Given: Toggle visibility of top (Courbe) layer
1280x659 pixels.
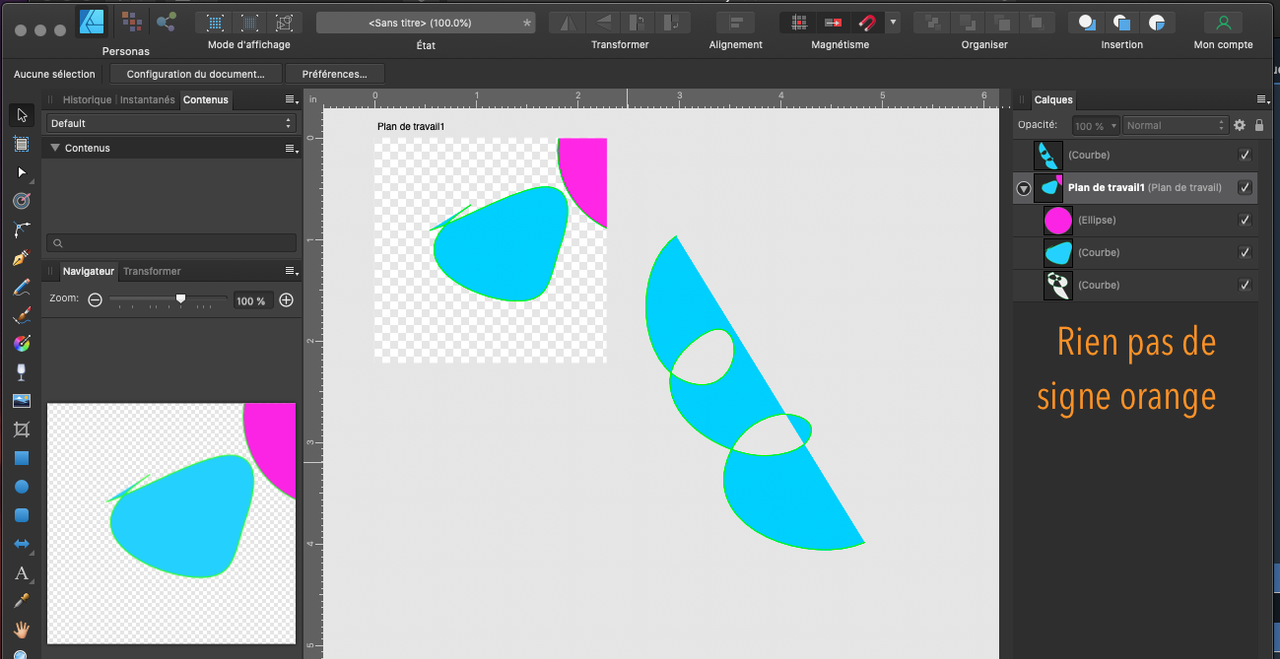Looking at the screenshot, I should pos(1245,155).
